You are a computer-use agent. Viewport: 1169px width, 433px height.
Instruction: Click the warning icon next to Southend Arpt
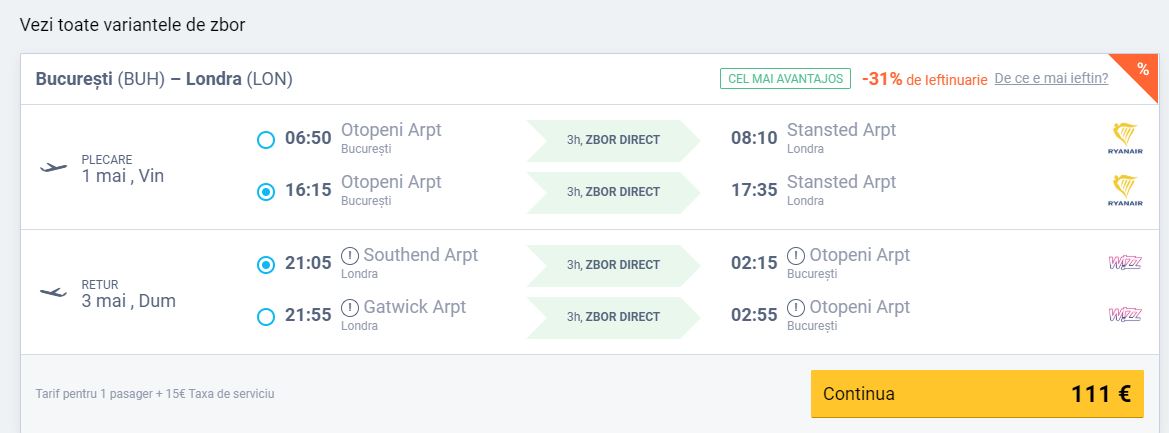[350, 256]
